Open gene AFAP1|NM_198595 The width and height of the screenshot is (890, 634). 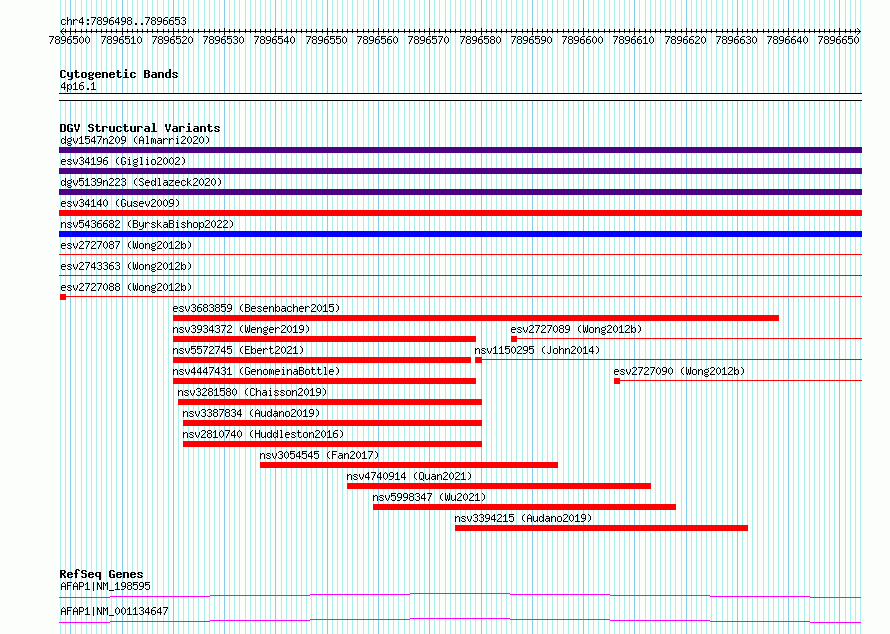105,586
